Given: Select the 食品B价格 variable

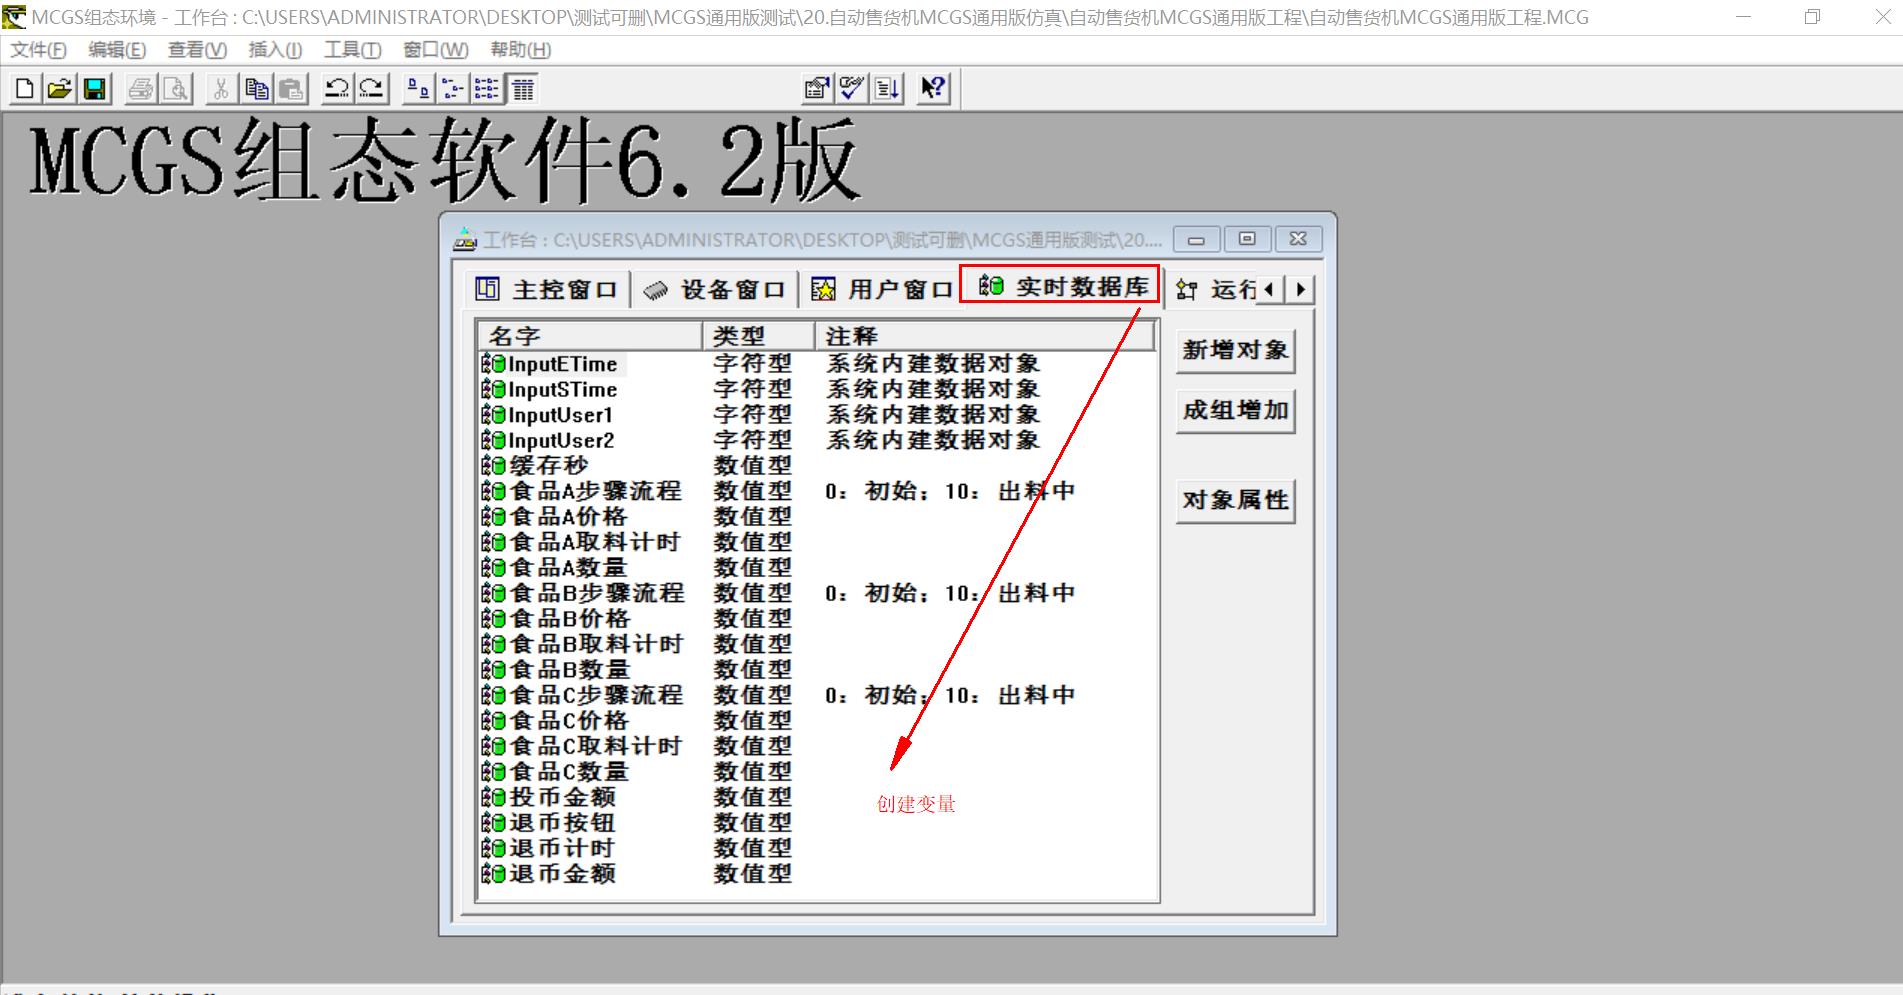Looking at the screenshot, I should coord(557,619).
